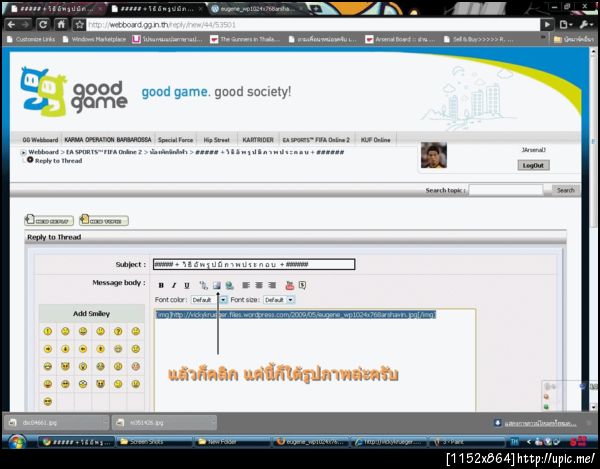Click the Search topic input field
The height and width of the screenshot is (469, 600).
coord(506,190)
